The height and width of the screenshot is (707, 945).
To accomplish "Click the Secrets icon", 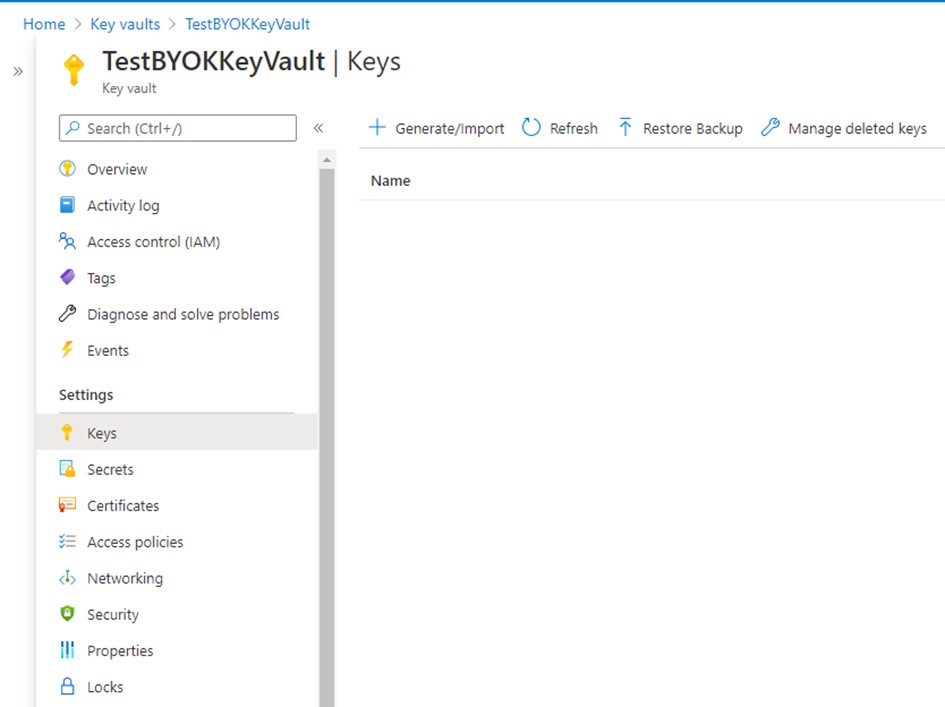I will tap(68, 469).
